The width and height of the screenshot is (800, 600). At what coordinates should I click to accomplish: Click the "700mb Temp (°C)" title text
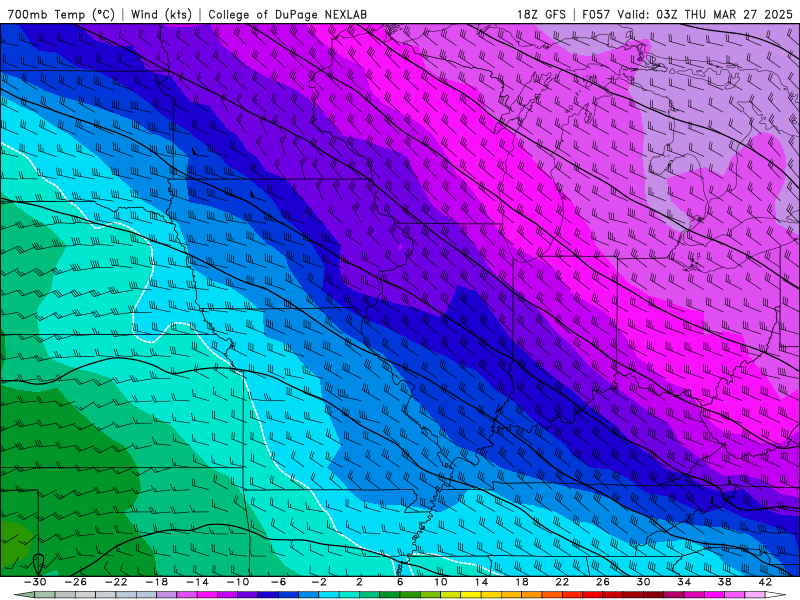click(x=61, y=14)
